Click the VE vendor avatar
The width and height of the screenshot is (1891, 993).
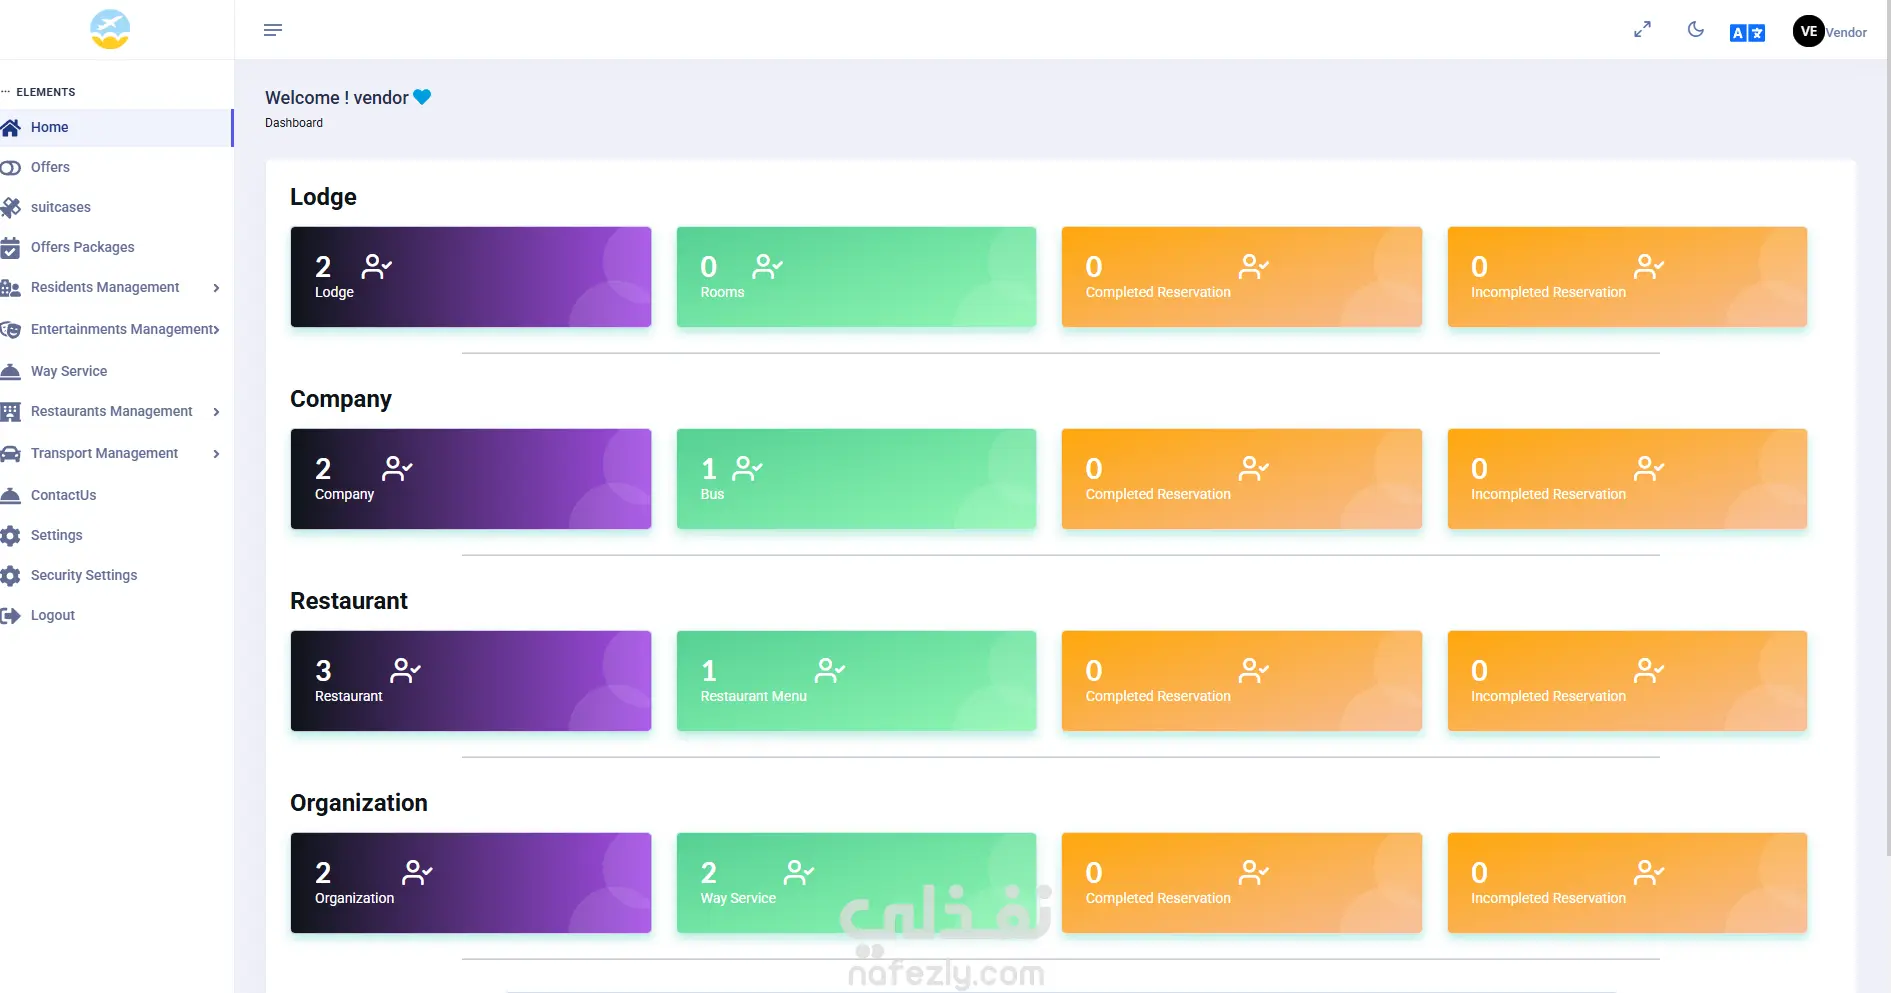pos(1808,31)
